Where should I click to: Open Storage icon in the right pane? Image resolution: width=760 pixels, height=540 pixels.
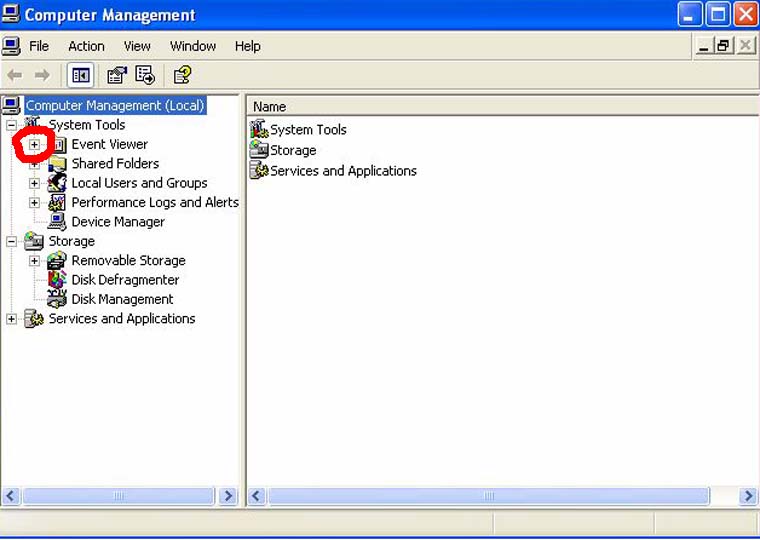click(259, 150)
